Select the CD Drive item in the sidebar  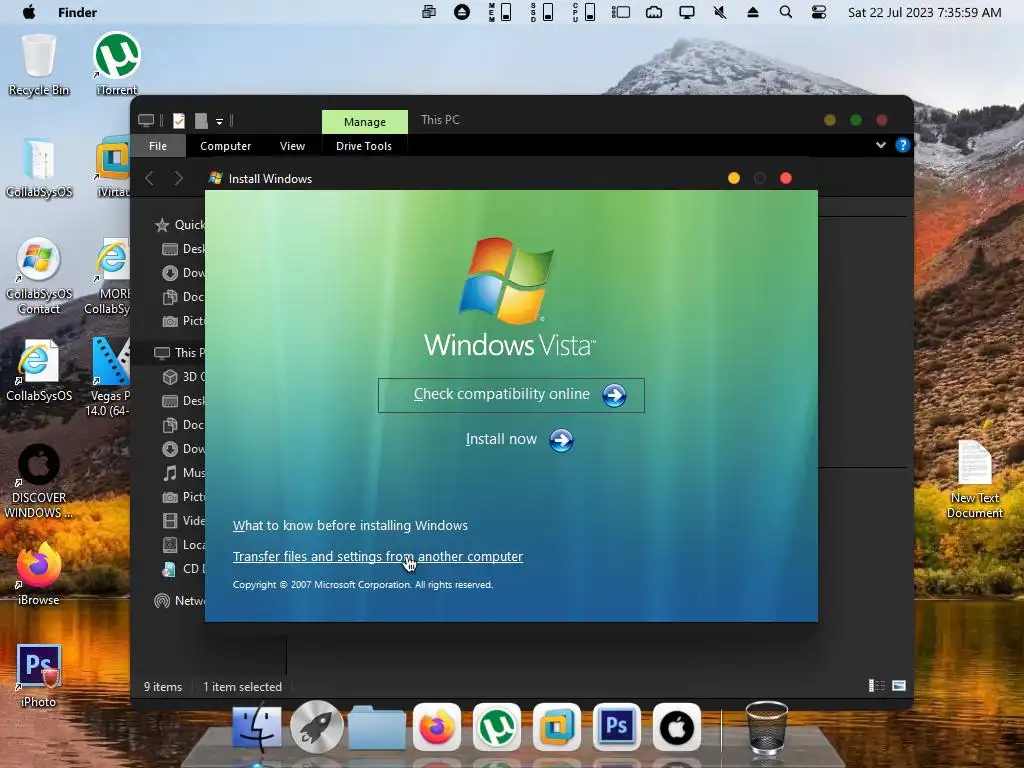click(184, 569)
